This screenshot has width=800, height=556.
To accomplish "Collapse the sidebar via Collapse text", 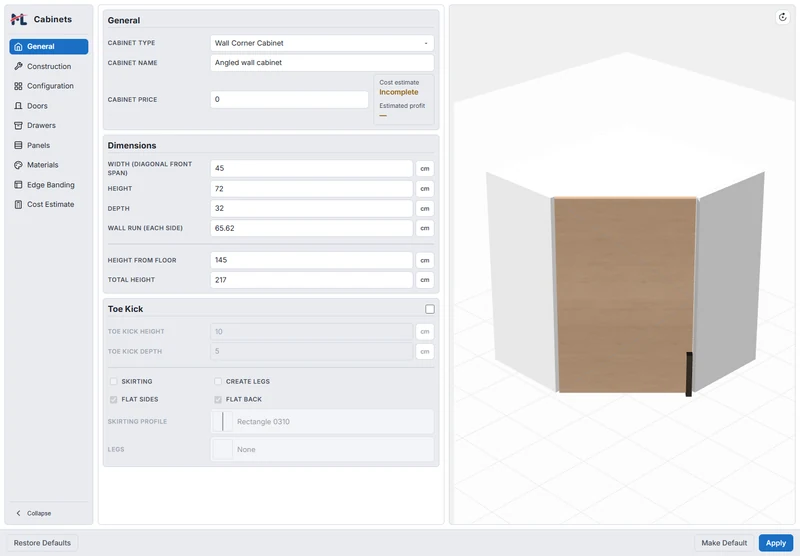I will (39, 513).
